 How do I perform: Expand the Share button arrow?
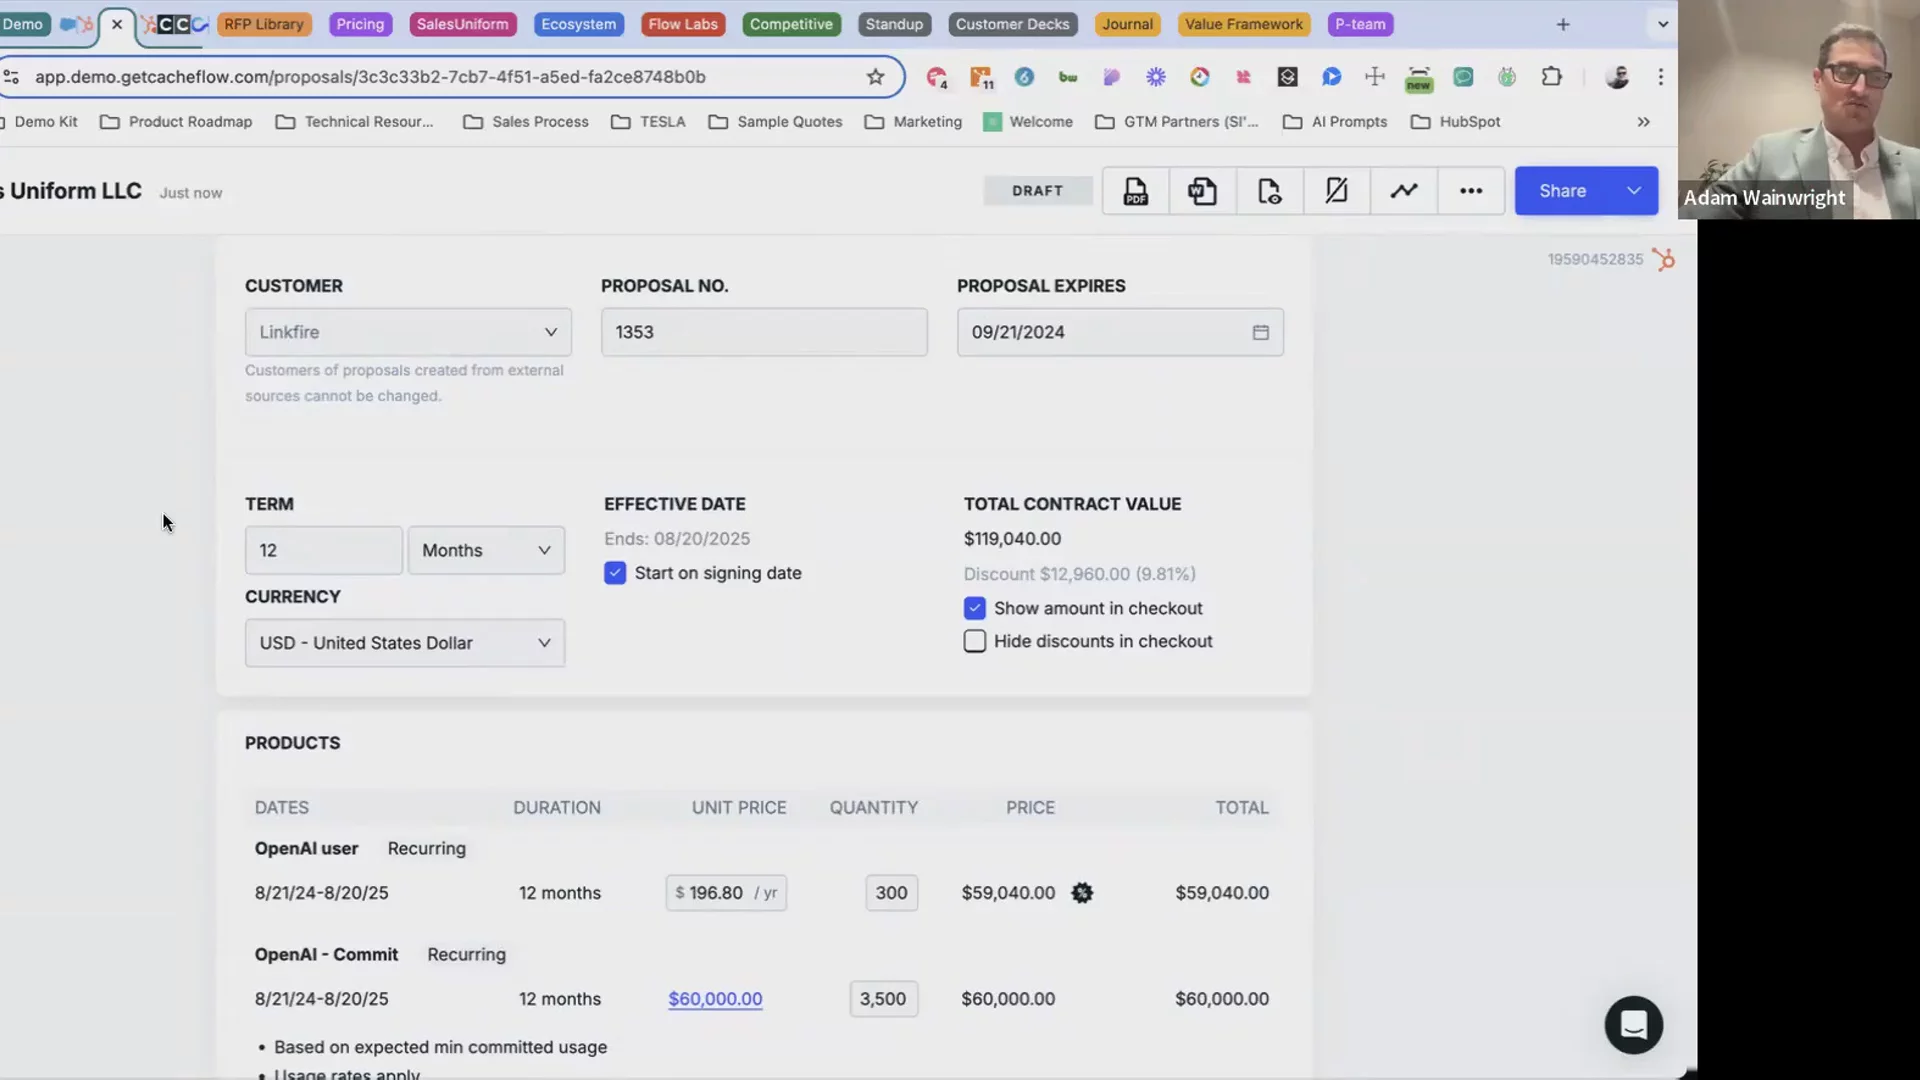pyautogui.click(x=1634, y=191)
